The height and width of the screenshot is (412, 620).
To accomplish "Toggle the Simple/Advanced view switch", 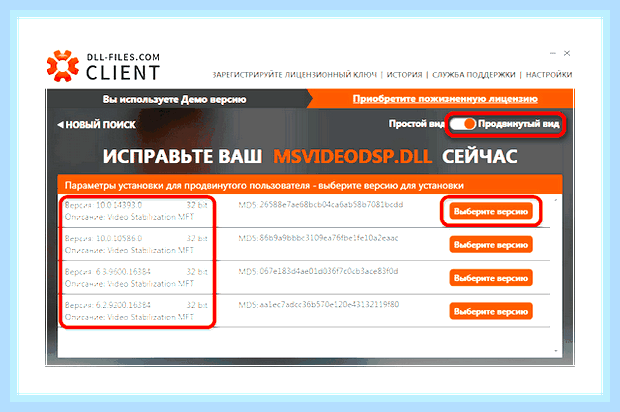I will [463, 124].
